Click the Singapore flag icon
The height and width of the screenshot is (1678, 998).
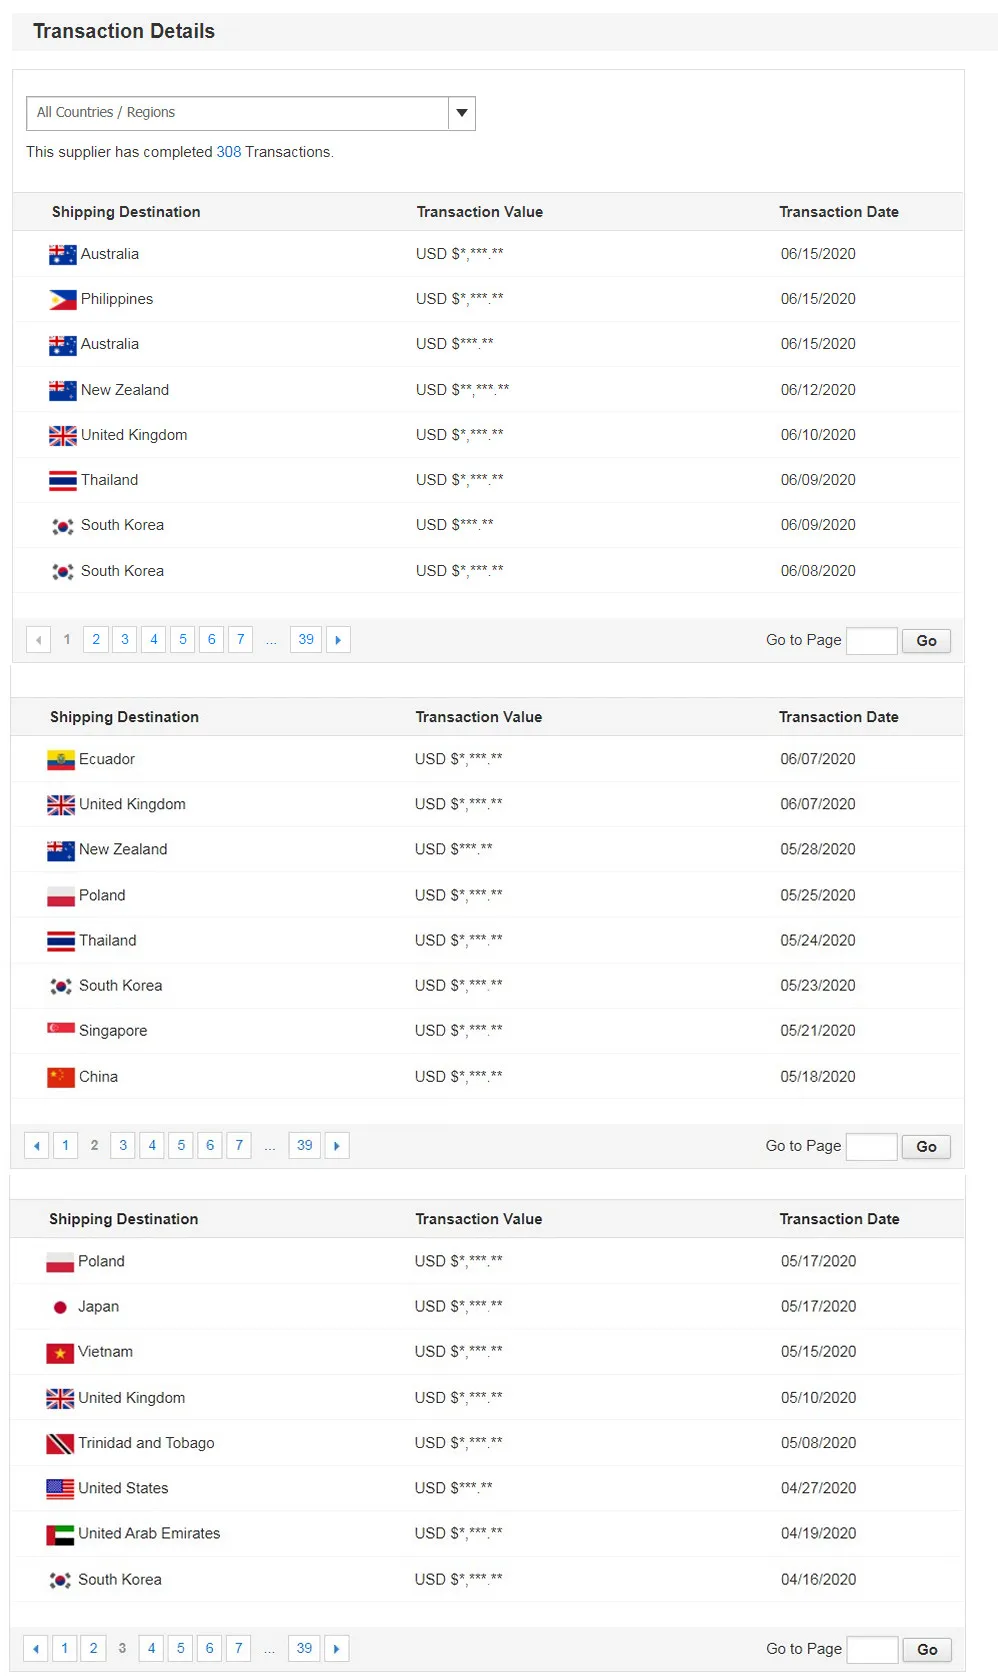61,1029
